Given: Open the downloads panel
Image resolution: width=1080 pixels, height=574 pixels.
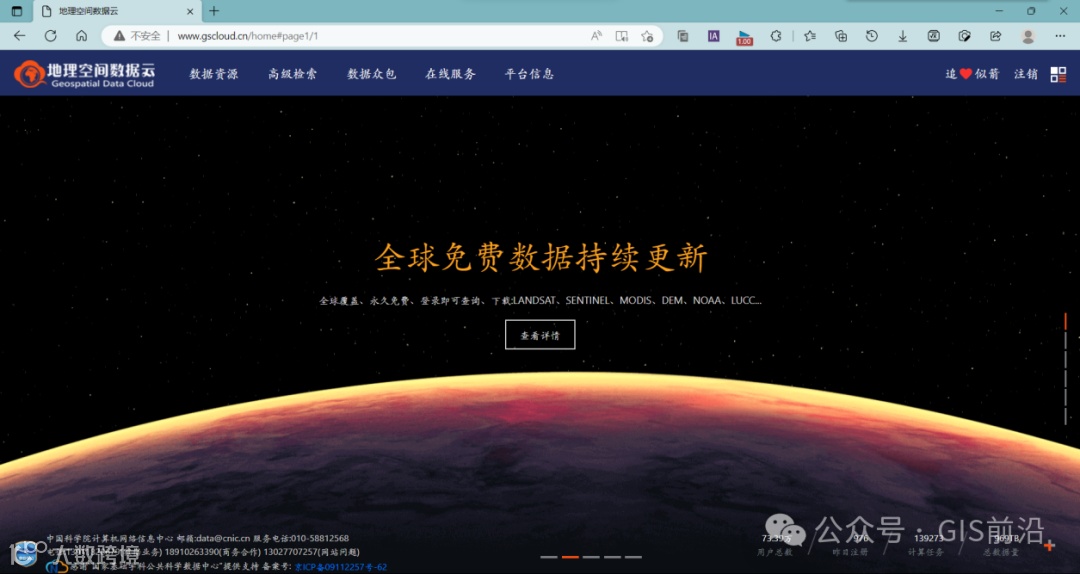Looking at the screenshot, I should click(x=902, y=36).
